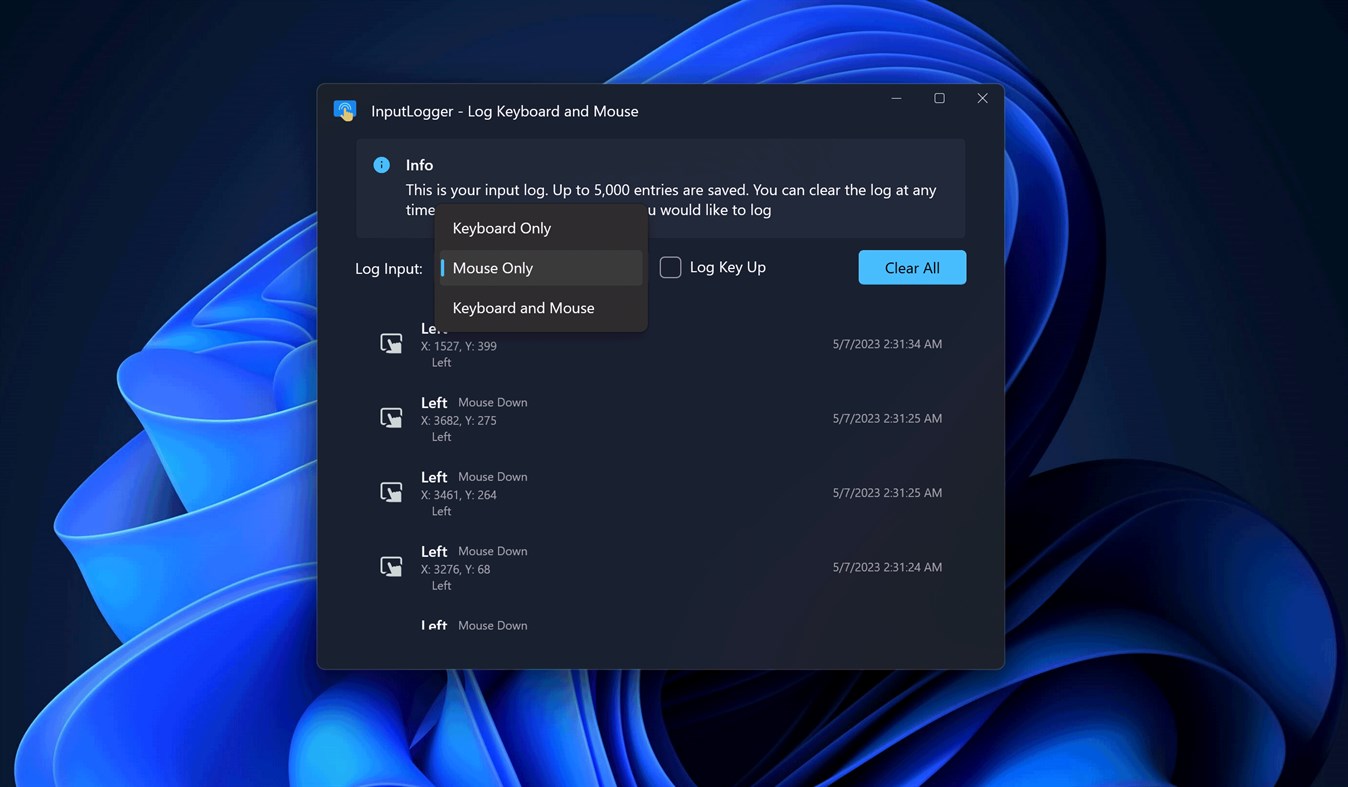Choose Keyboard and Mouse logging mode

tap(523, 307)
